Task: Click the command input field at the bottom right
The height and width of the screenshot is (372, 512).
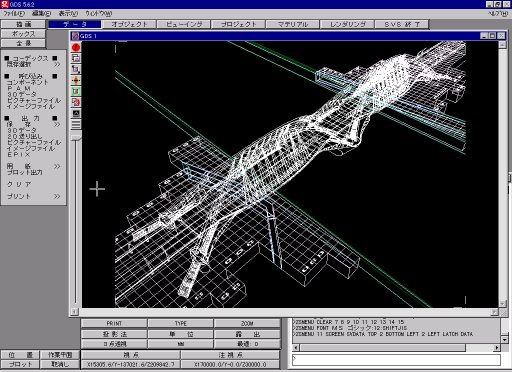Action: tap(396, 360)
